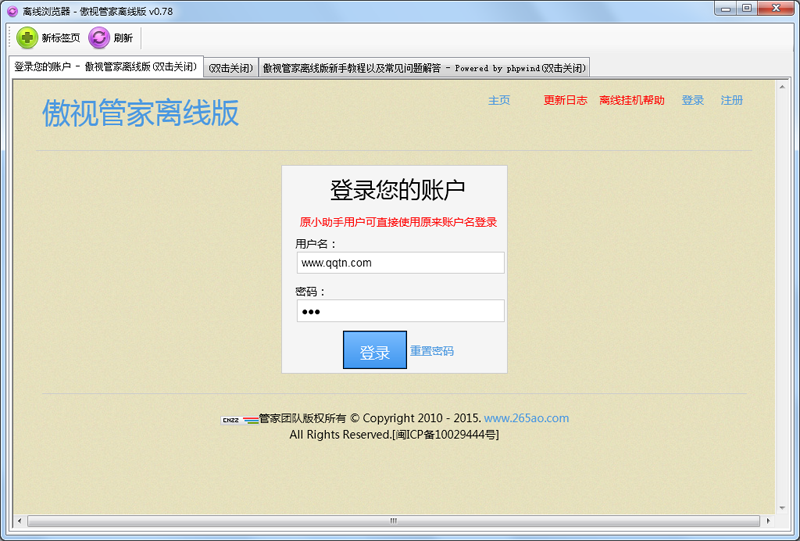
Task: Click the horizontal scrollbar left arrow
Action: point(19,521)
